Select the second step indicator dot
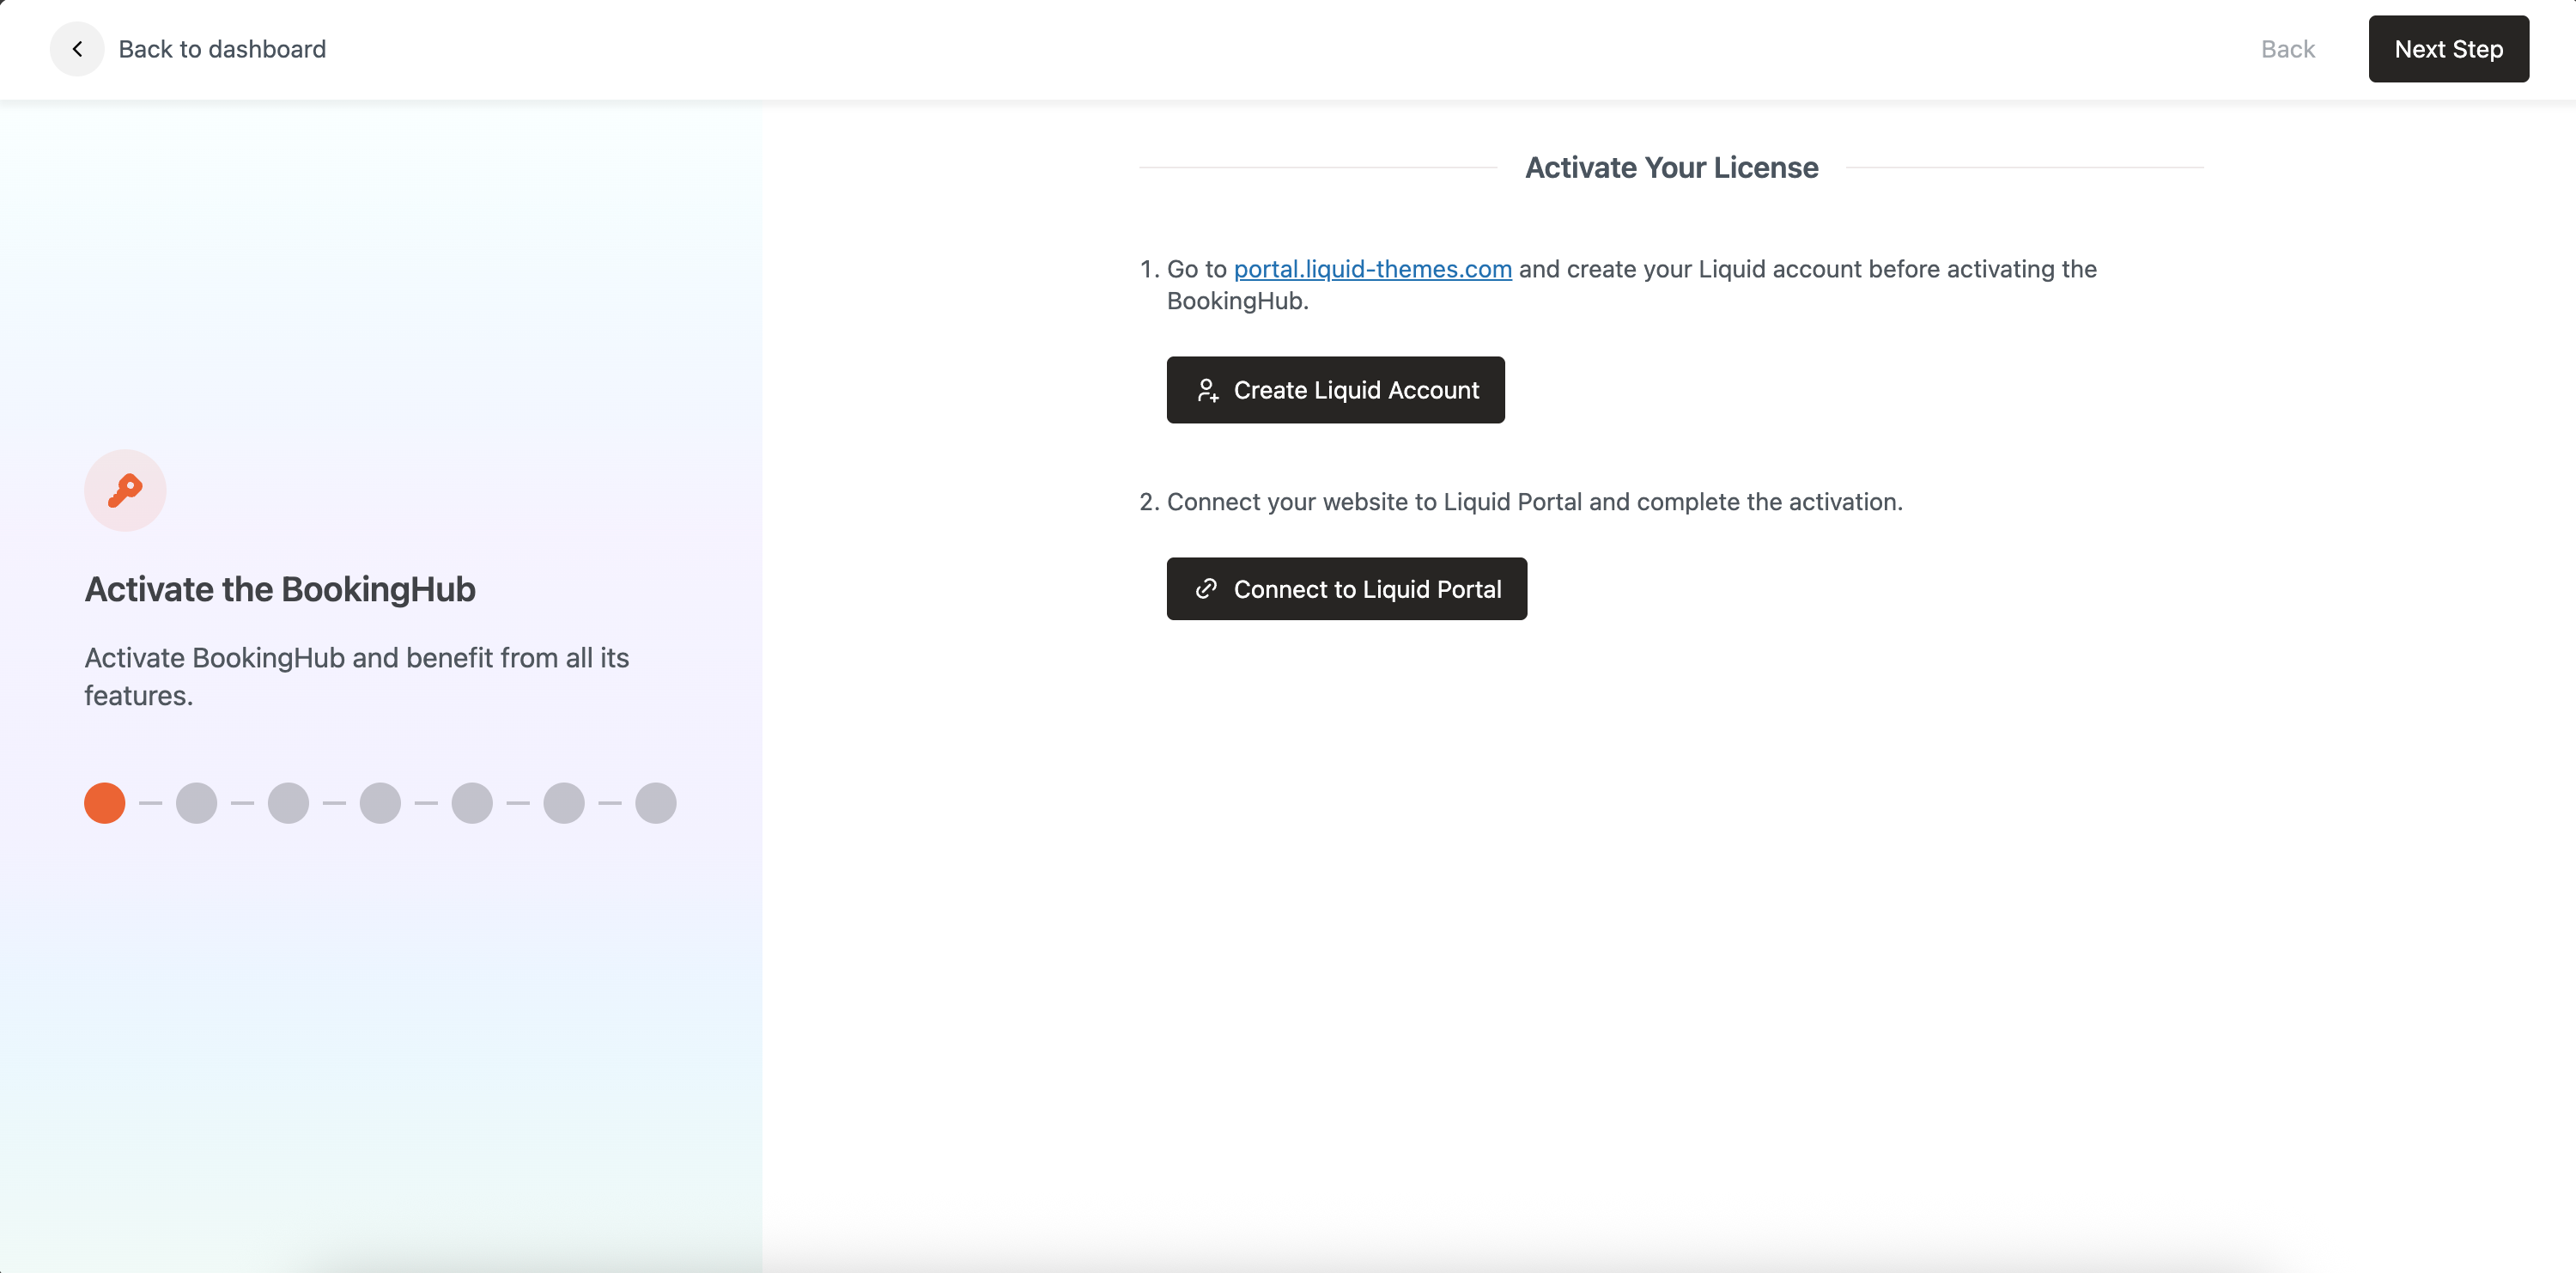The image size is (2576, 1273). tap(197, 803)
